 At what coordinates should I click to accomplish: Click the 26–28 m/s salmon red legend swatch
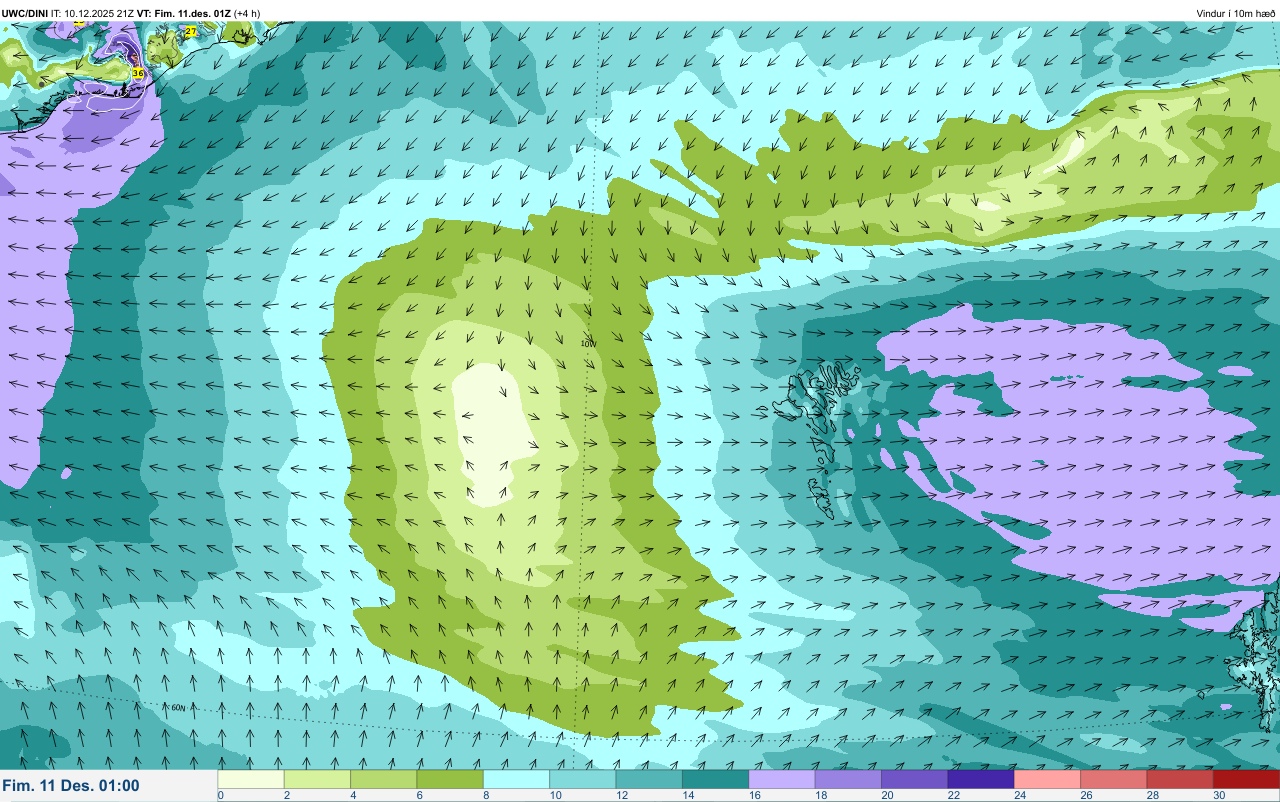point(1113,779)
